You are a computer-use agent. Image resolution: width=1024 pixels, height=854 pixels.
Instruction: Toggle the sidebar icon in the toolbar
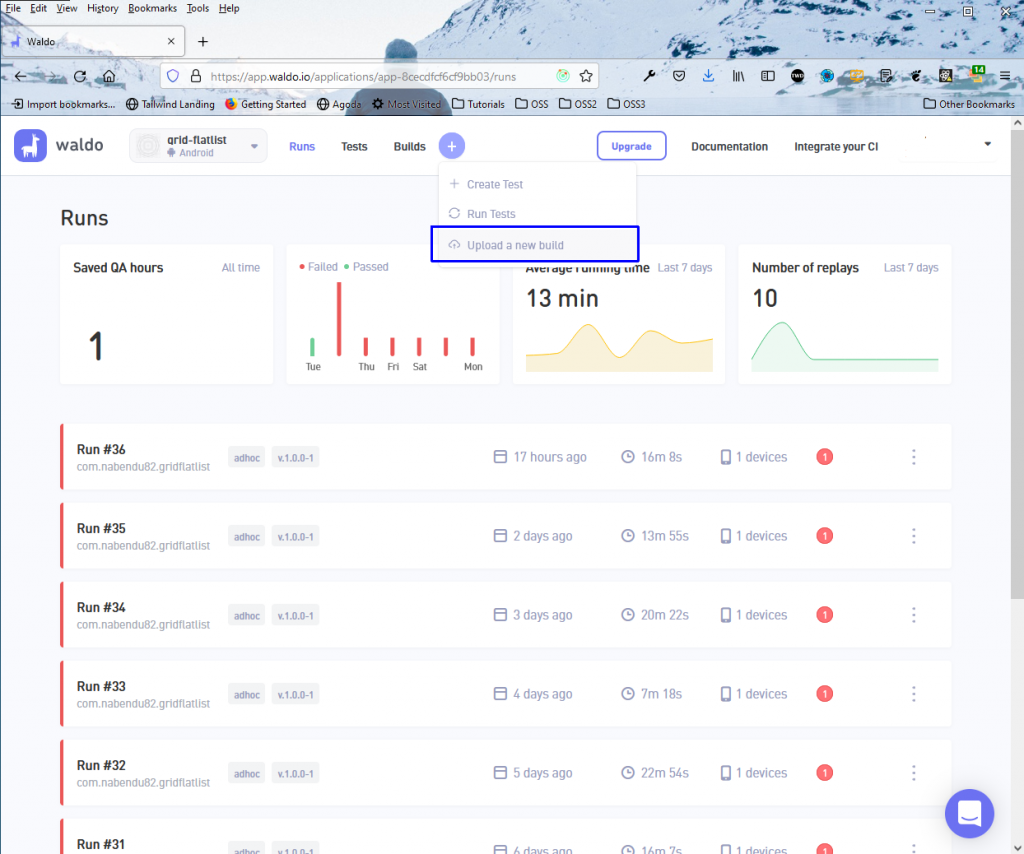[768, 76]
